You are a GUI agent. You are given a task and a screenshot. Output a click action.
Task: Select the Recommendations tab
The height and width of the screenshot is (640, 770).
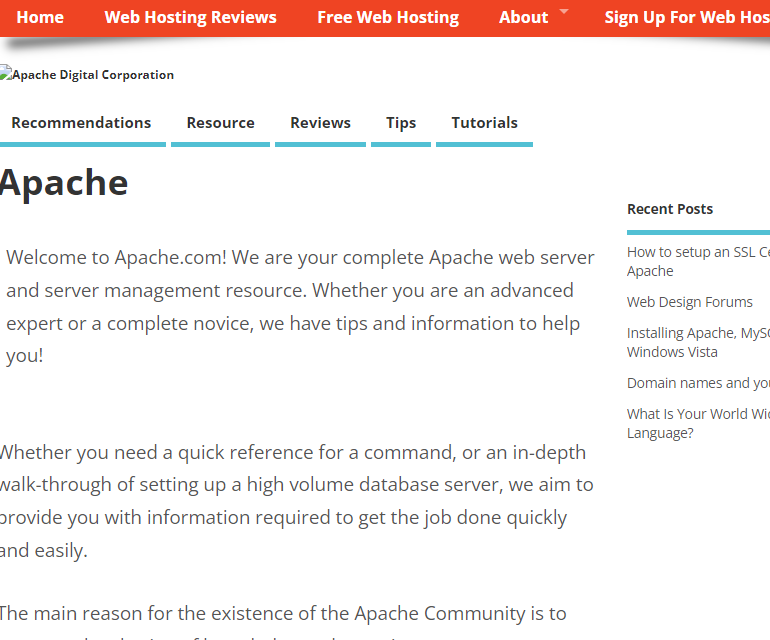(81, 123)
